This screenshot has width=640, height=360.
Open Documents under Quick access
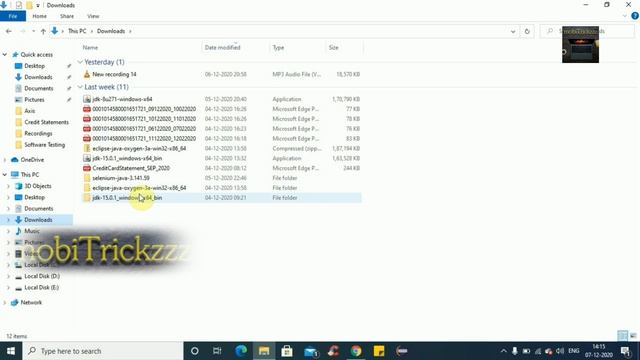39,89
